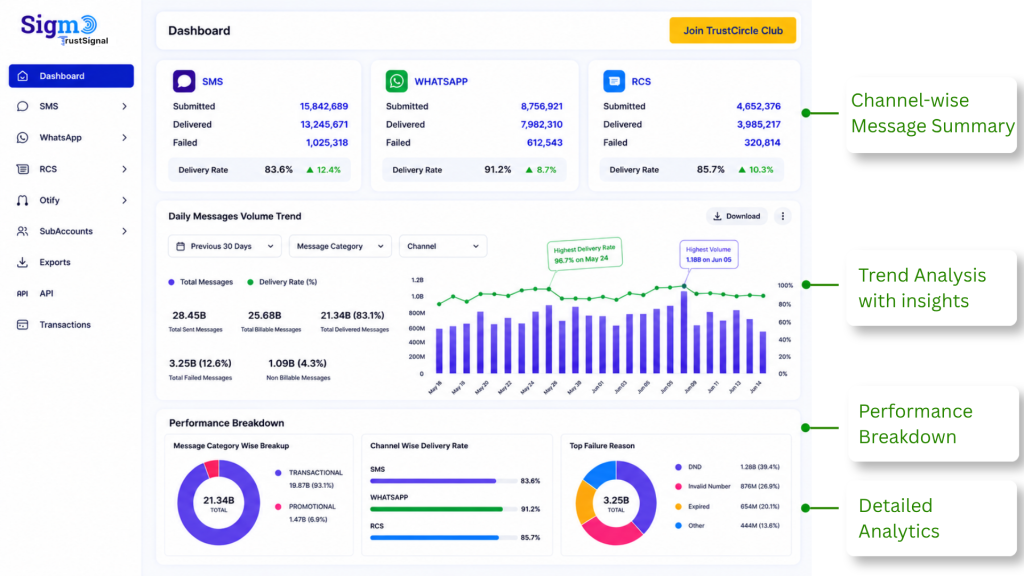Expand the Otify sidebar submenu chevron

coord(124,200)
